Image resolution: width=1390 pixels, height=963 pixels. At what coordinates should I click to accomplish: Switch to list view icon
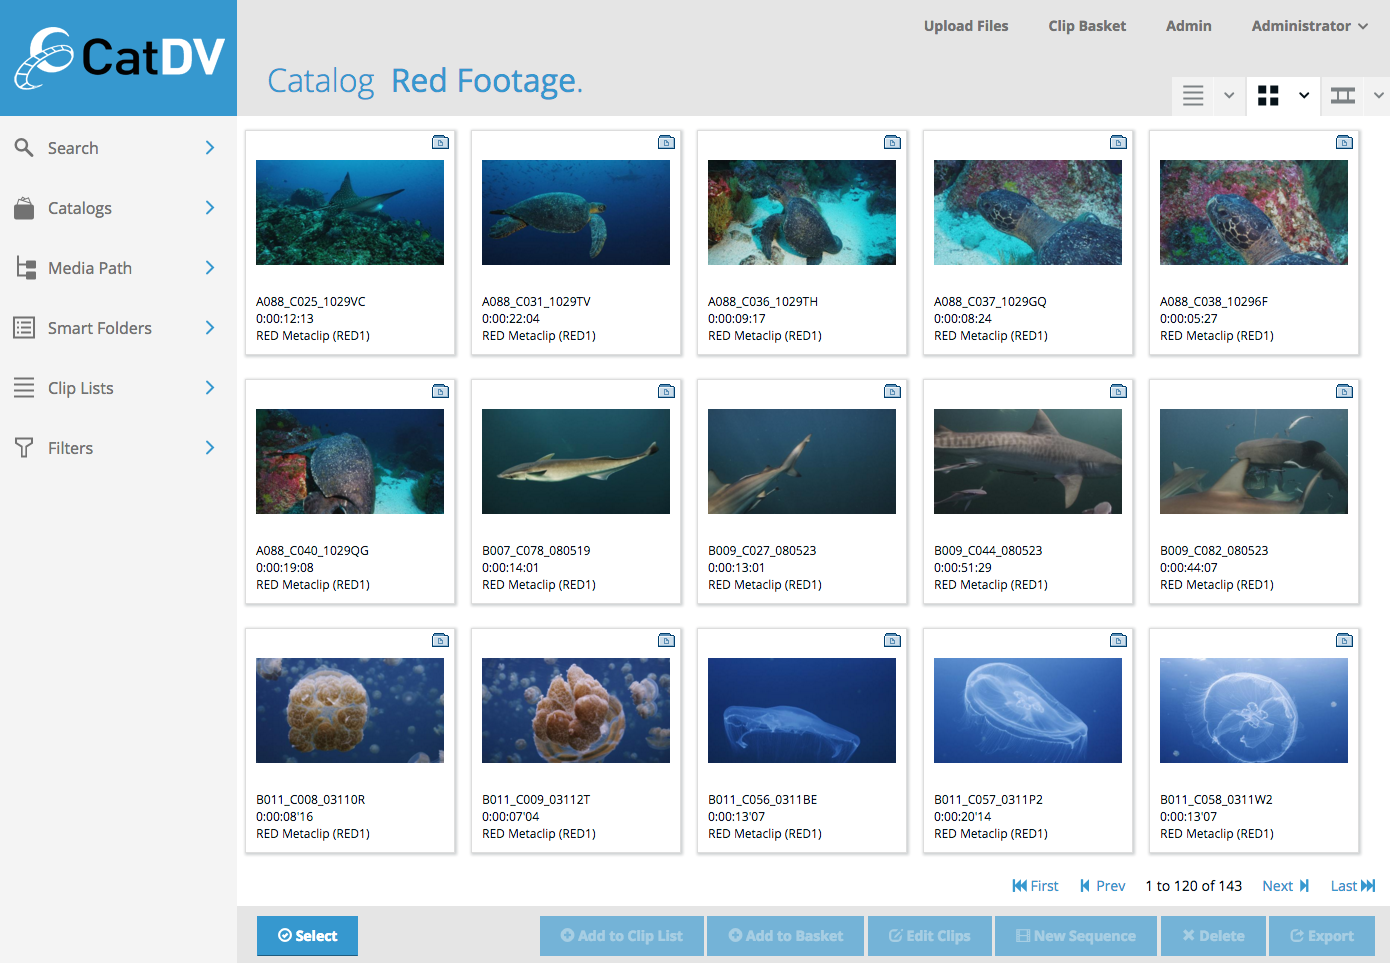click(1193, 96)
